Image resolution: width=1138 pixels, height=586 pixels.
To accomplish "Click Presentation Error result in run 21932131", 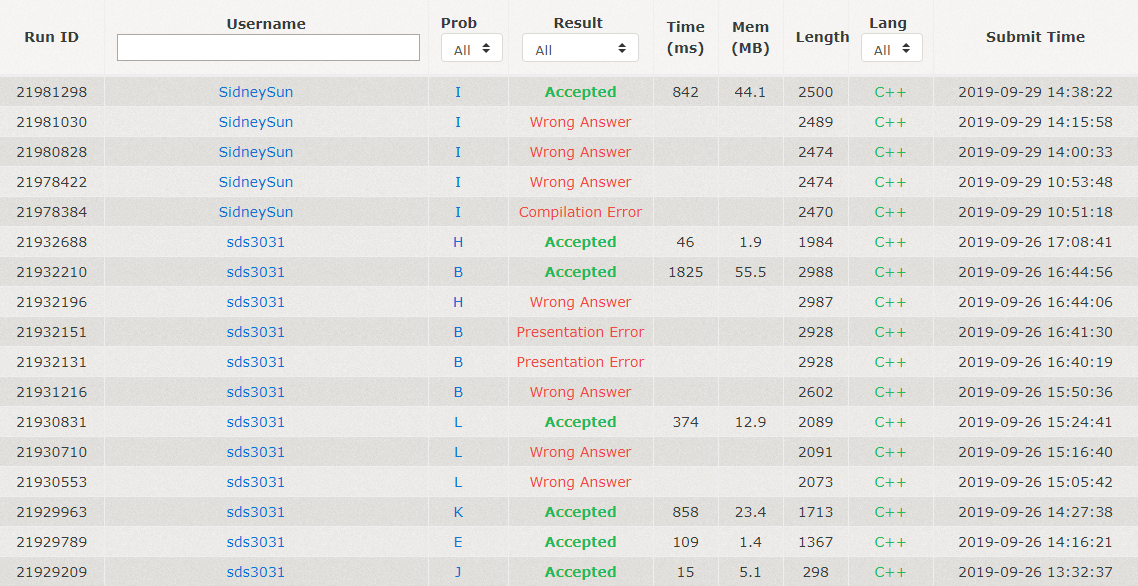I will 580,362.
